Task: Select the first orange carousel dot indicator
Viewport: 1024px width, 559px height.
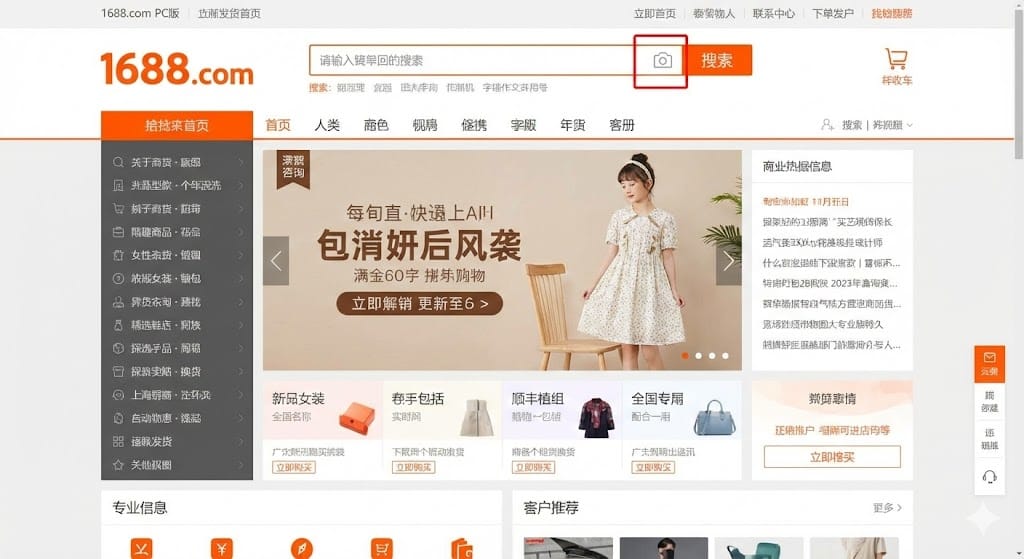Action: (x=684, y=356)
